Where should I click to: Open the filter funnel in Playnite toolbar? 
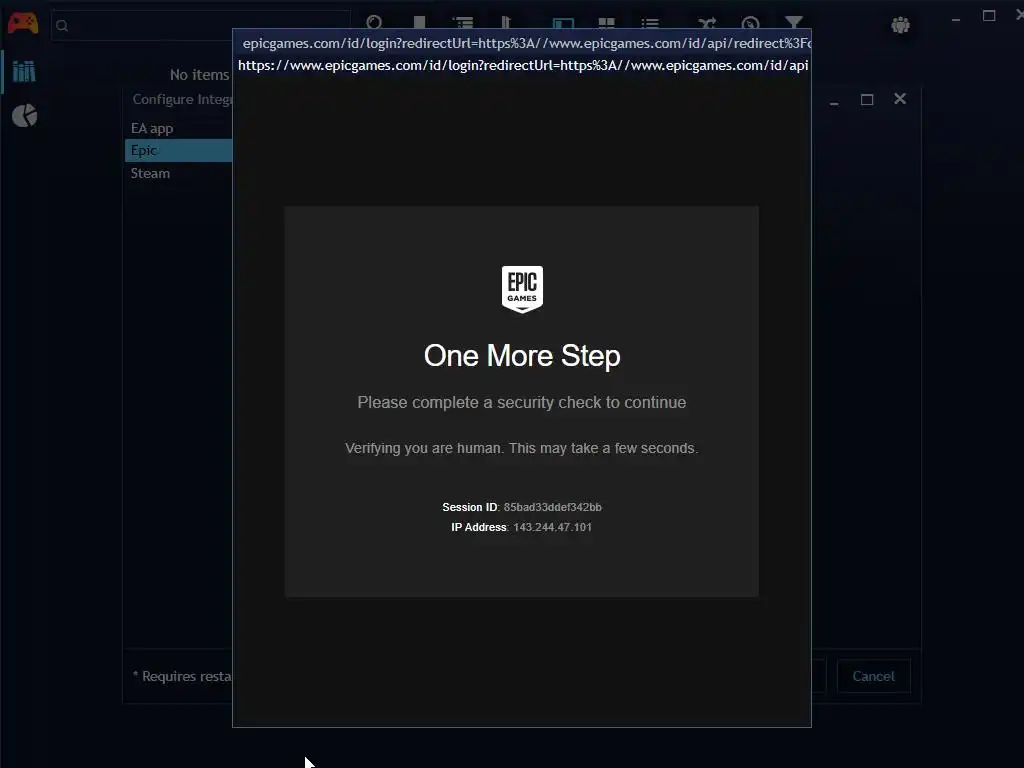793,23
